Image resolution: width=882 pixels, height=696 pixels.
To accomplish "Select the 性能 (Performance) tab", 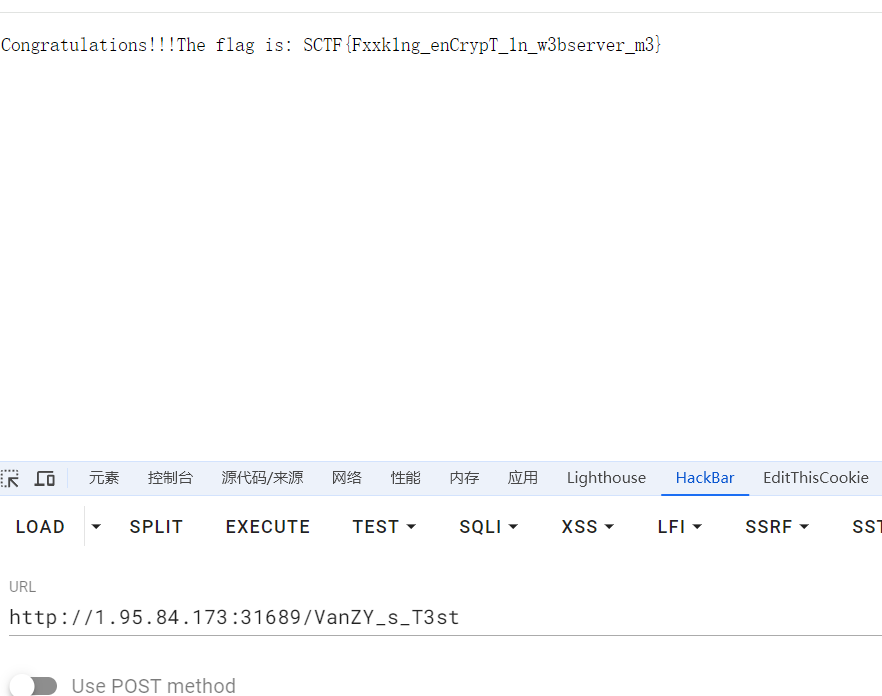I will [405, 478].
